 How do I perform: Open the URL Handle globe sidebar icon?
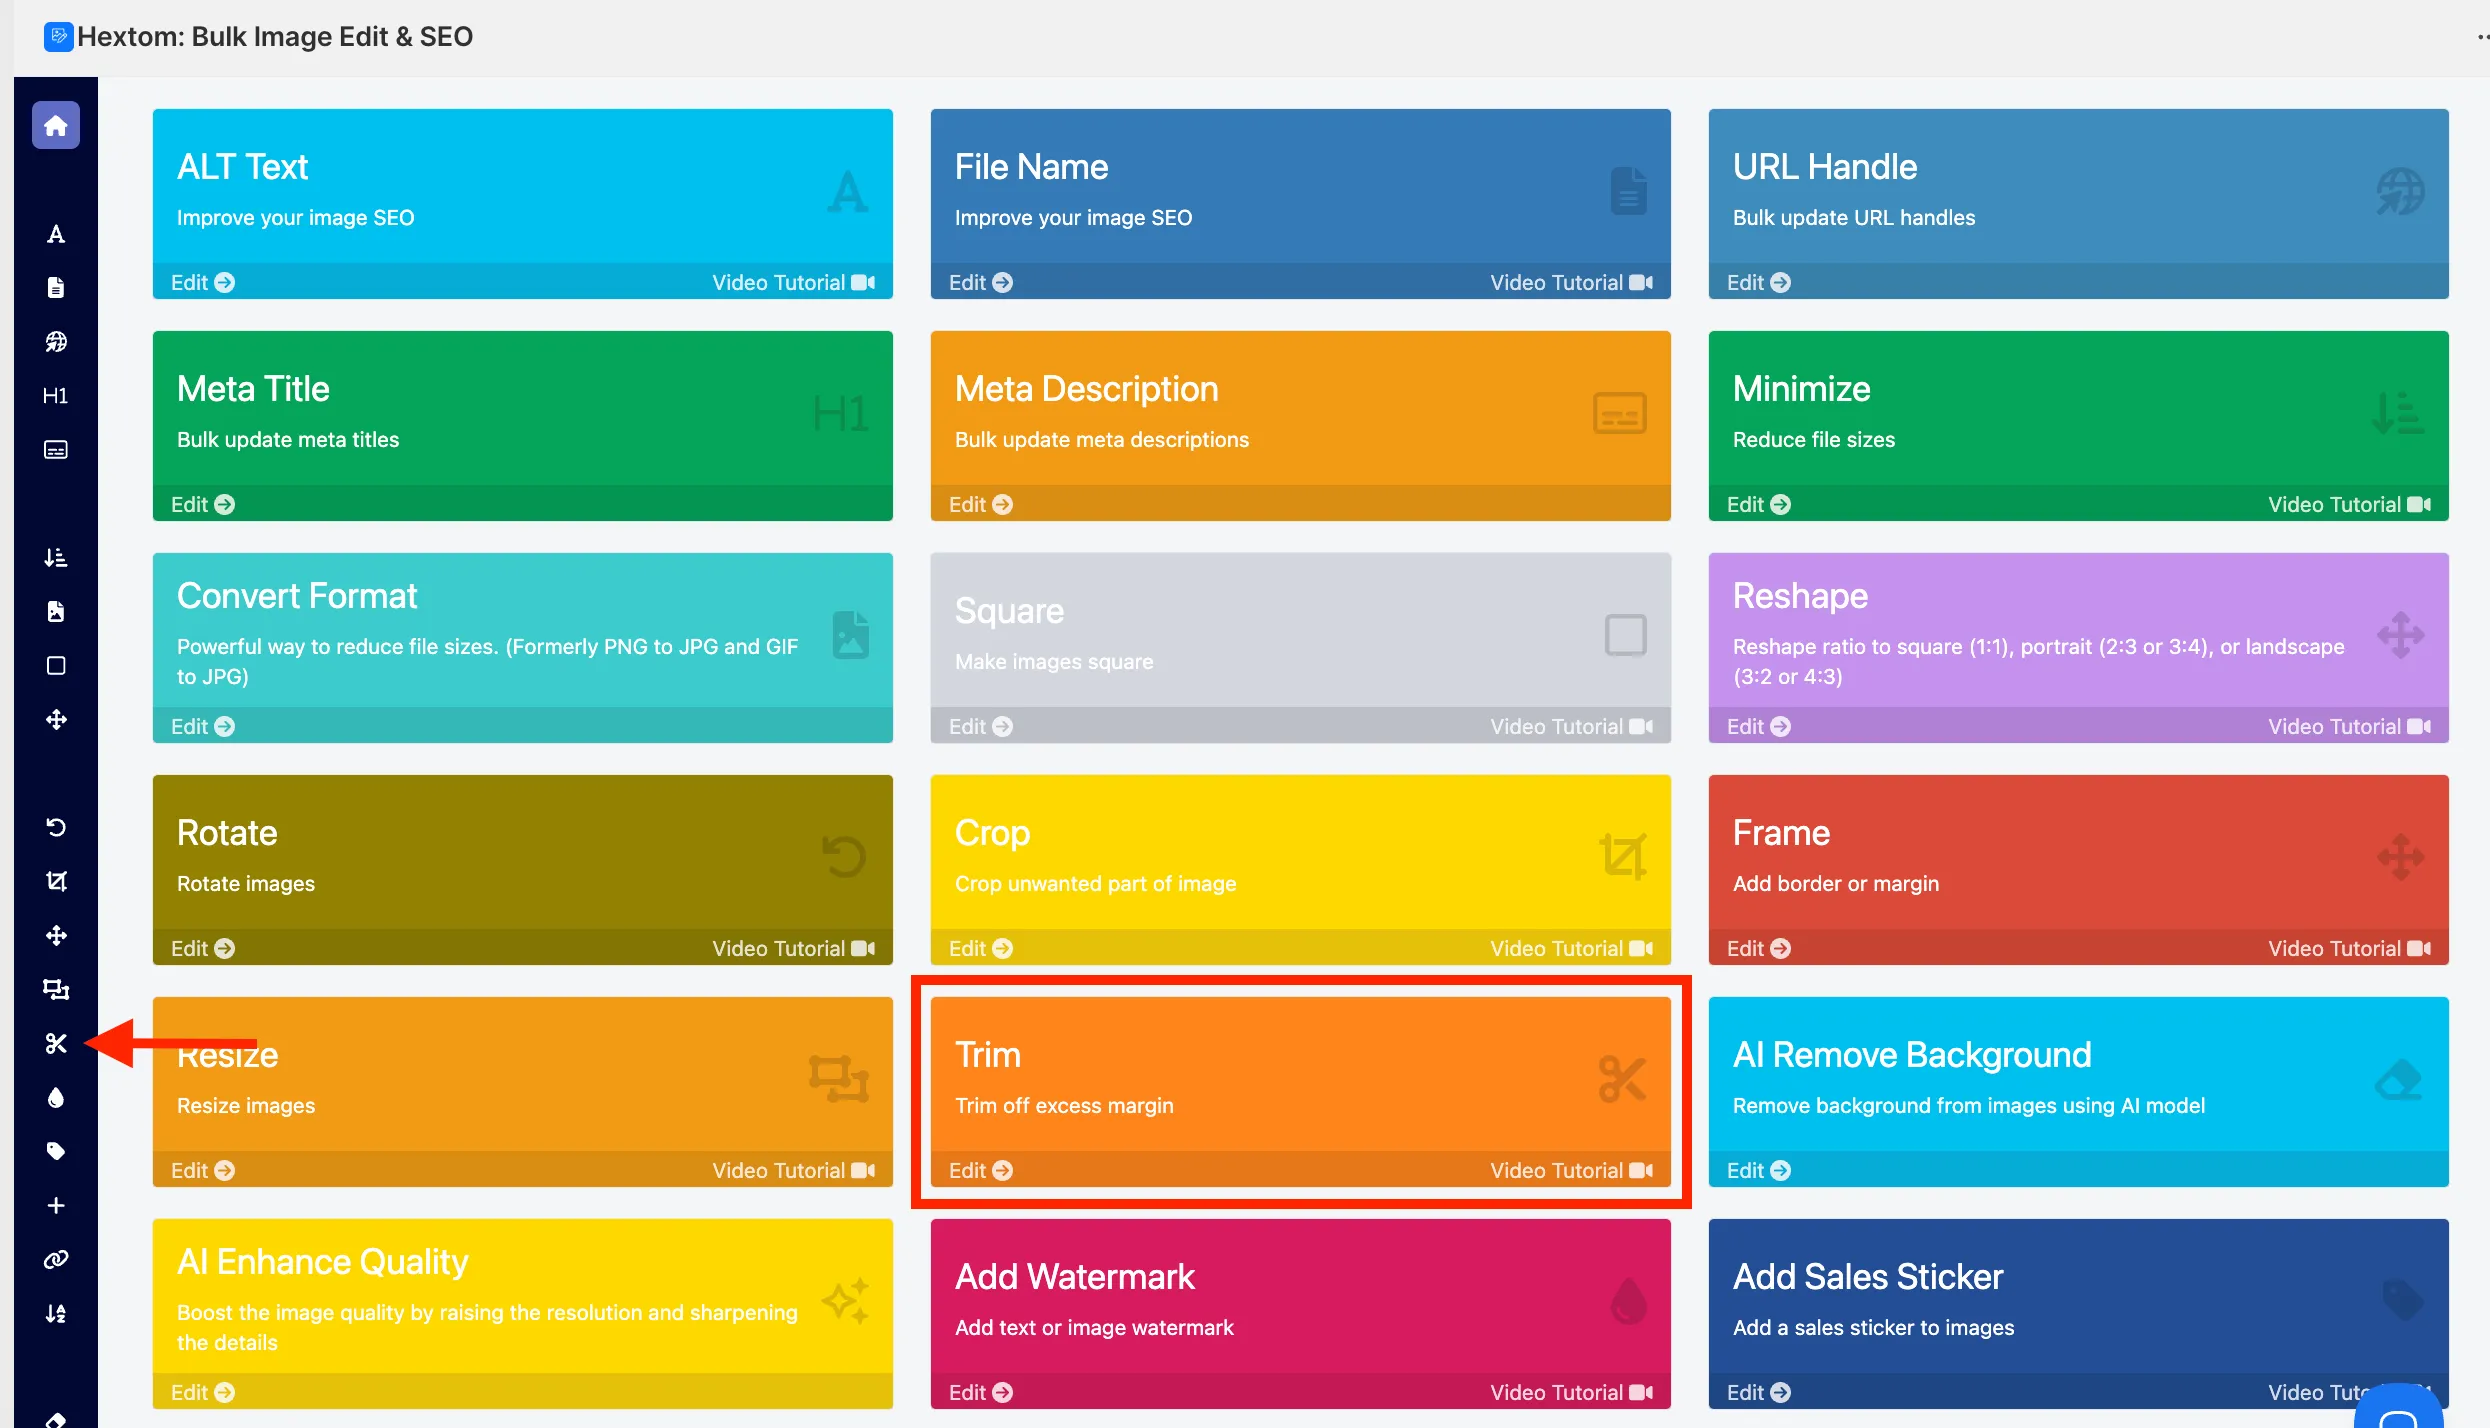click(x=56, y=342)
